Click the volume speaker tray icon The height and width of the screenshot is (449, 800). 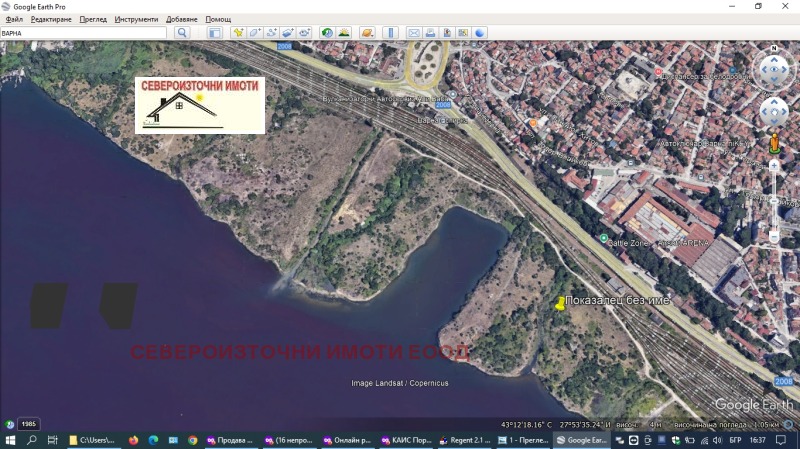[x=717, y=440]
